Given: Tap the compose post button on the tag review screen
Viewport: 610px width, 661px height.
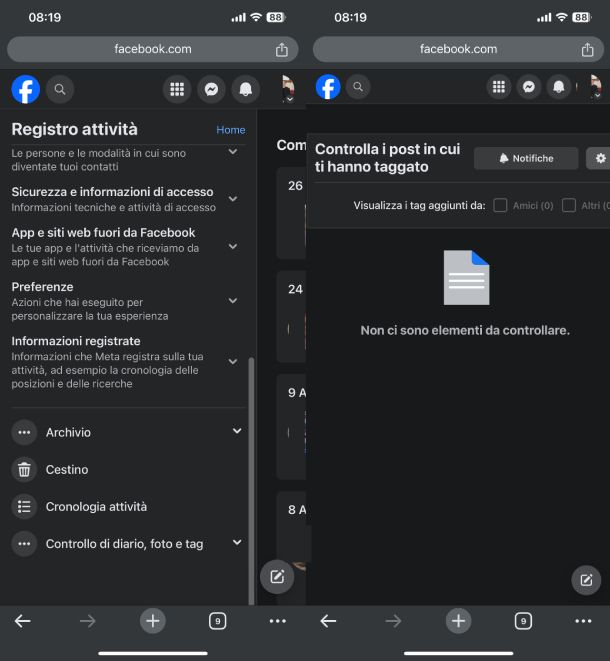Looking at the screenshot, I should point(586,580).
